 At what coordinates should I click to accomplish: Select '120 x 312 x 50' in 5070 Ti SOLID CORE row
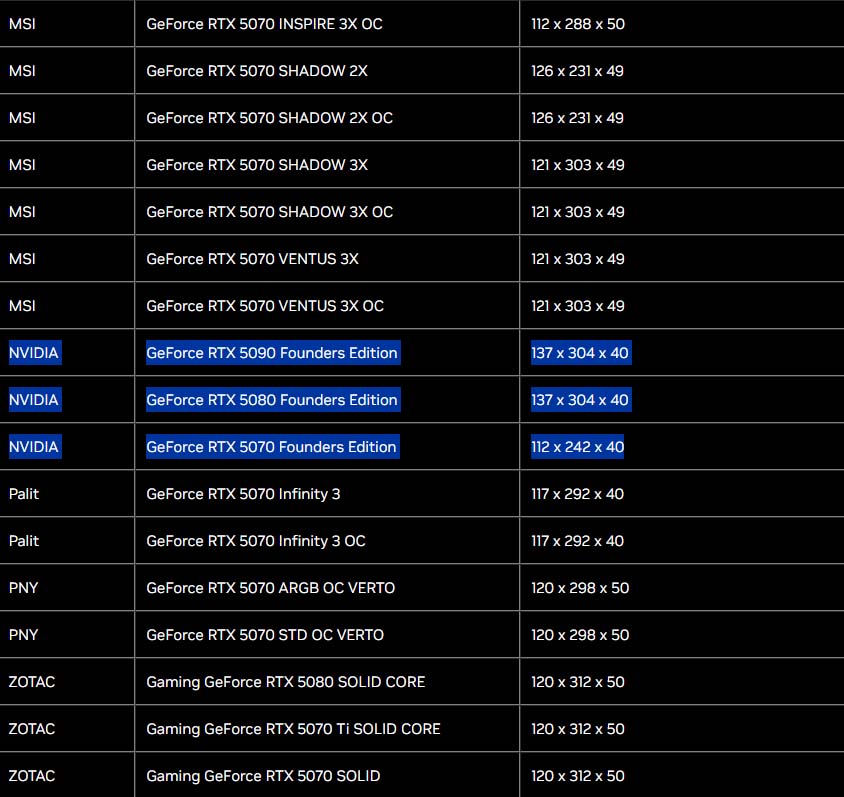coord(578,729)
